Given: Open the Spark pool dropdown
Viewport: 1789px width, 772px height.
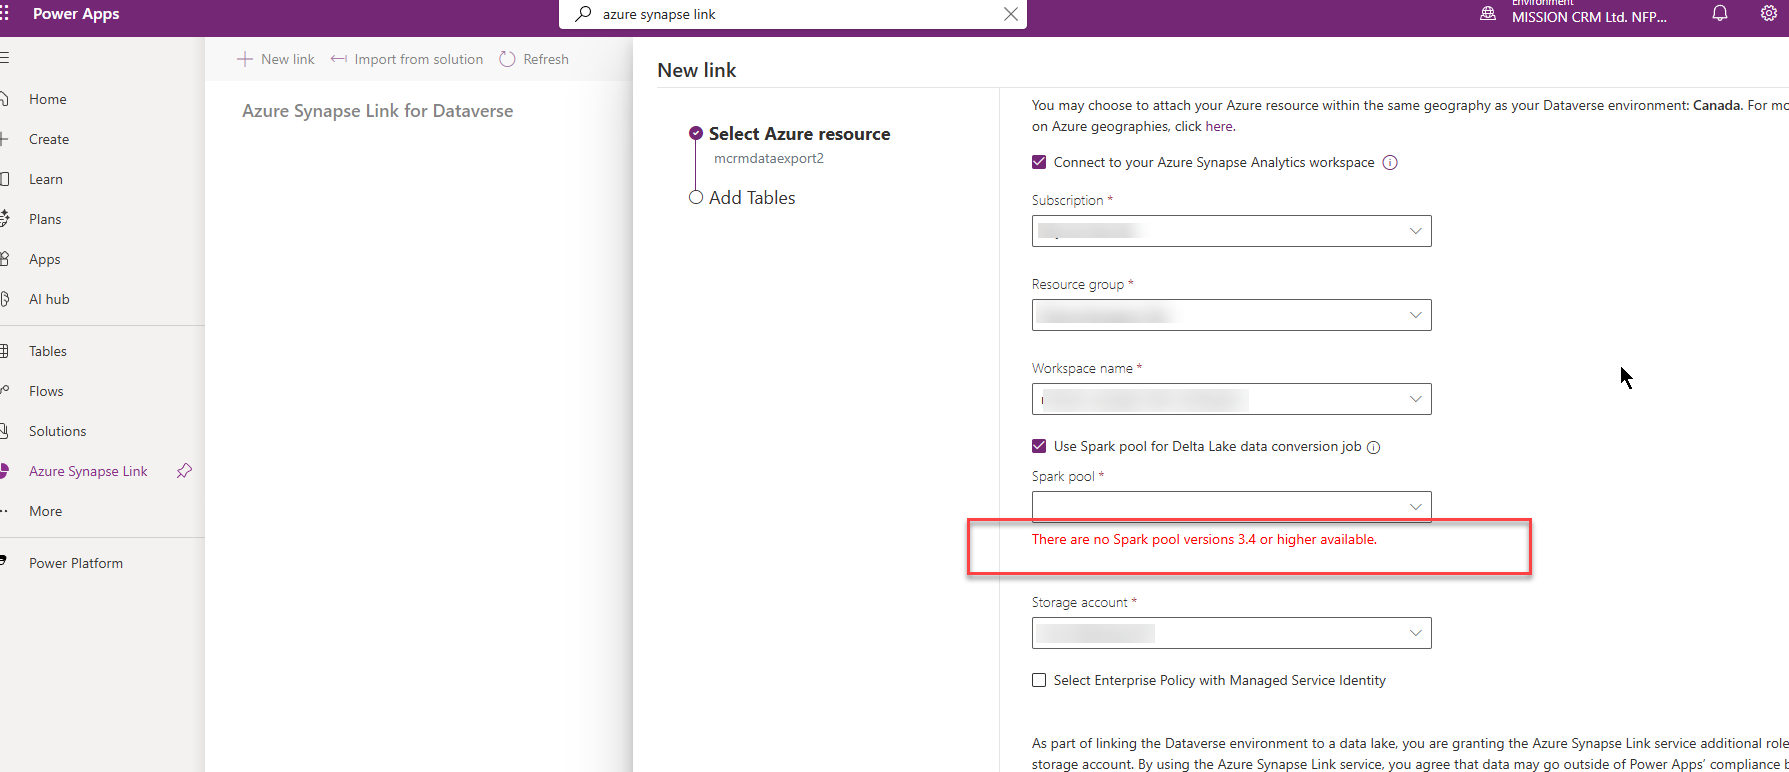Looking at the screenshot, I should pyautogui.click(x=1231, y=507).
